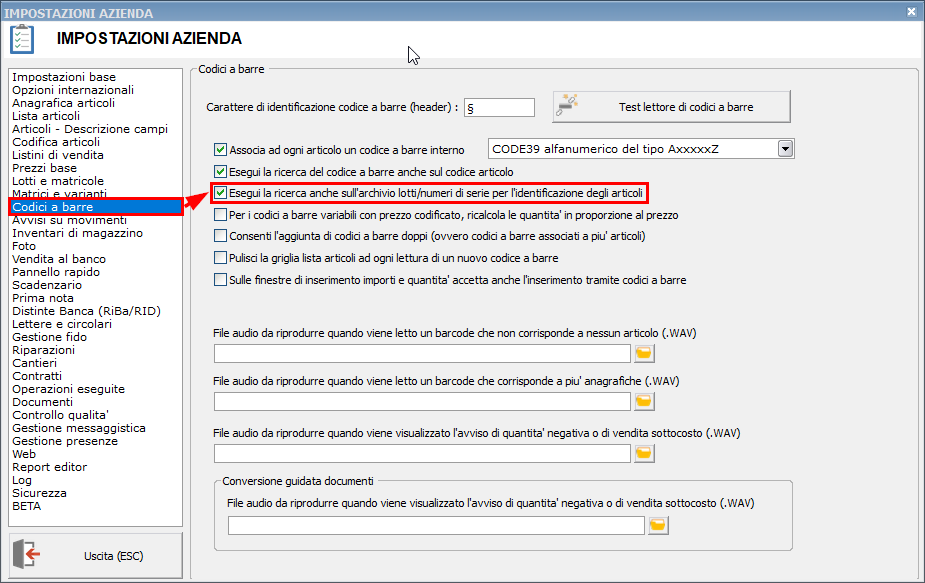925x583 pixels.
Task: Open the 'Prezzi base' settings
Action: 44,168
